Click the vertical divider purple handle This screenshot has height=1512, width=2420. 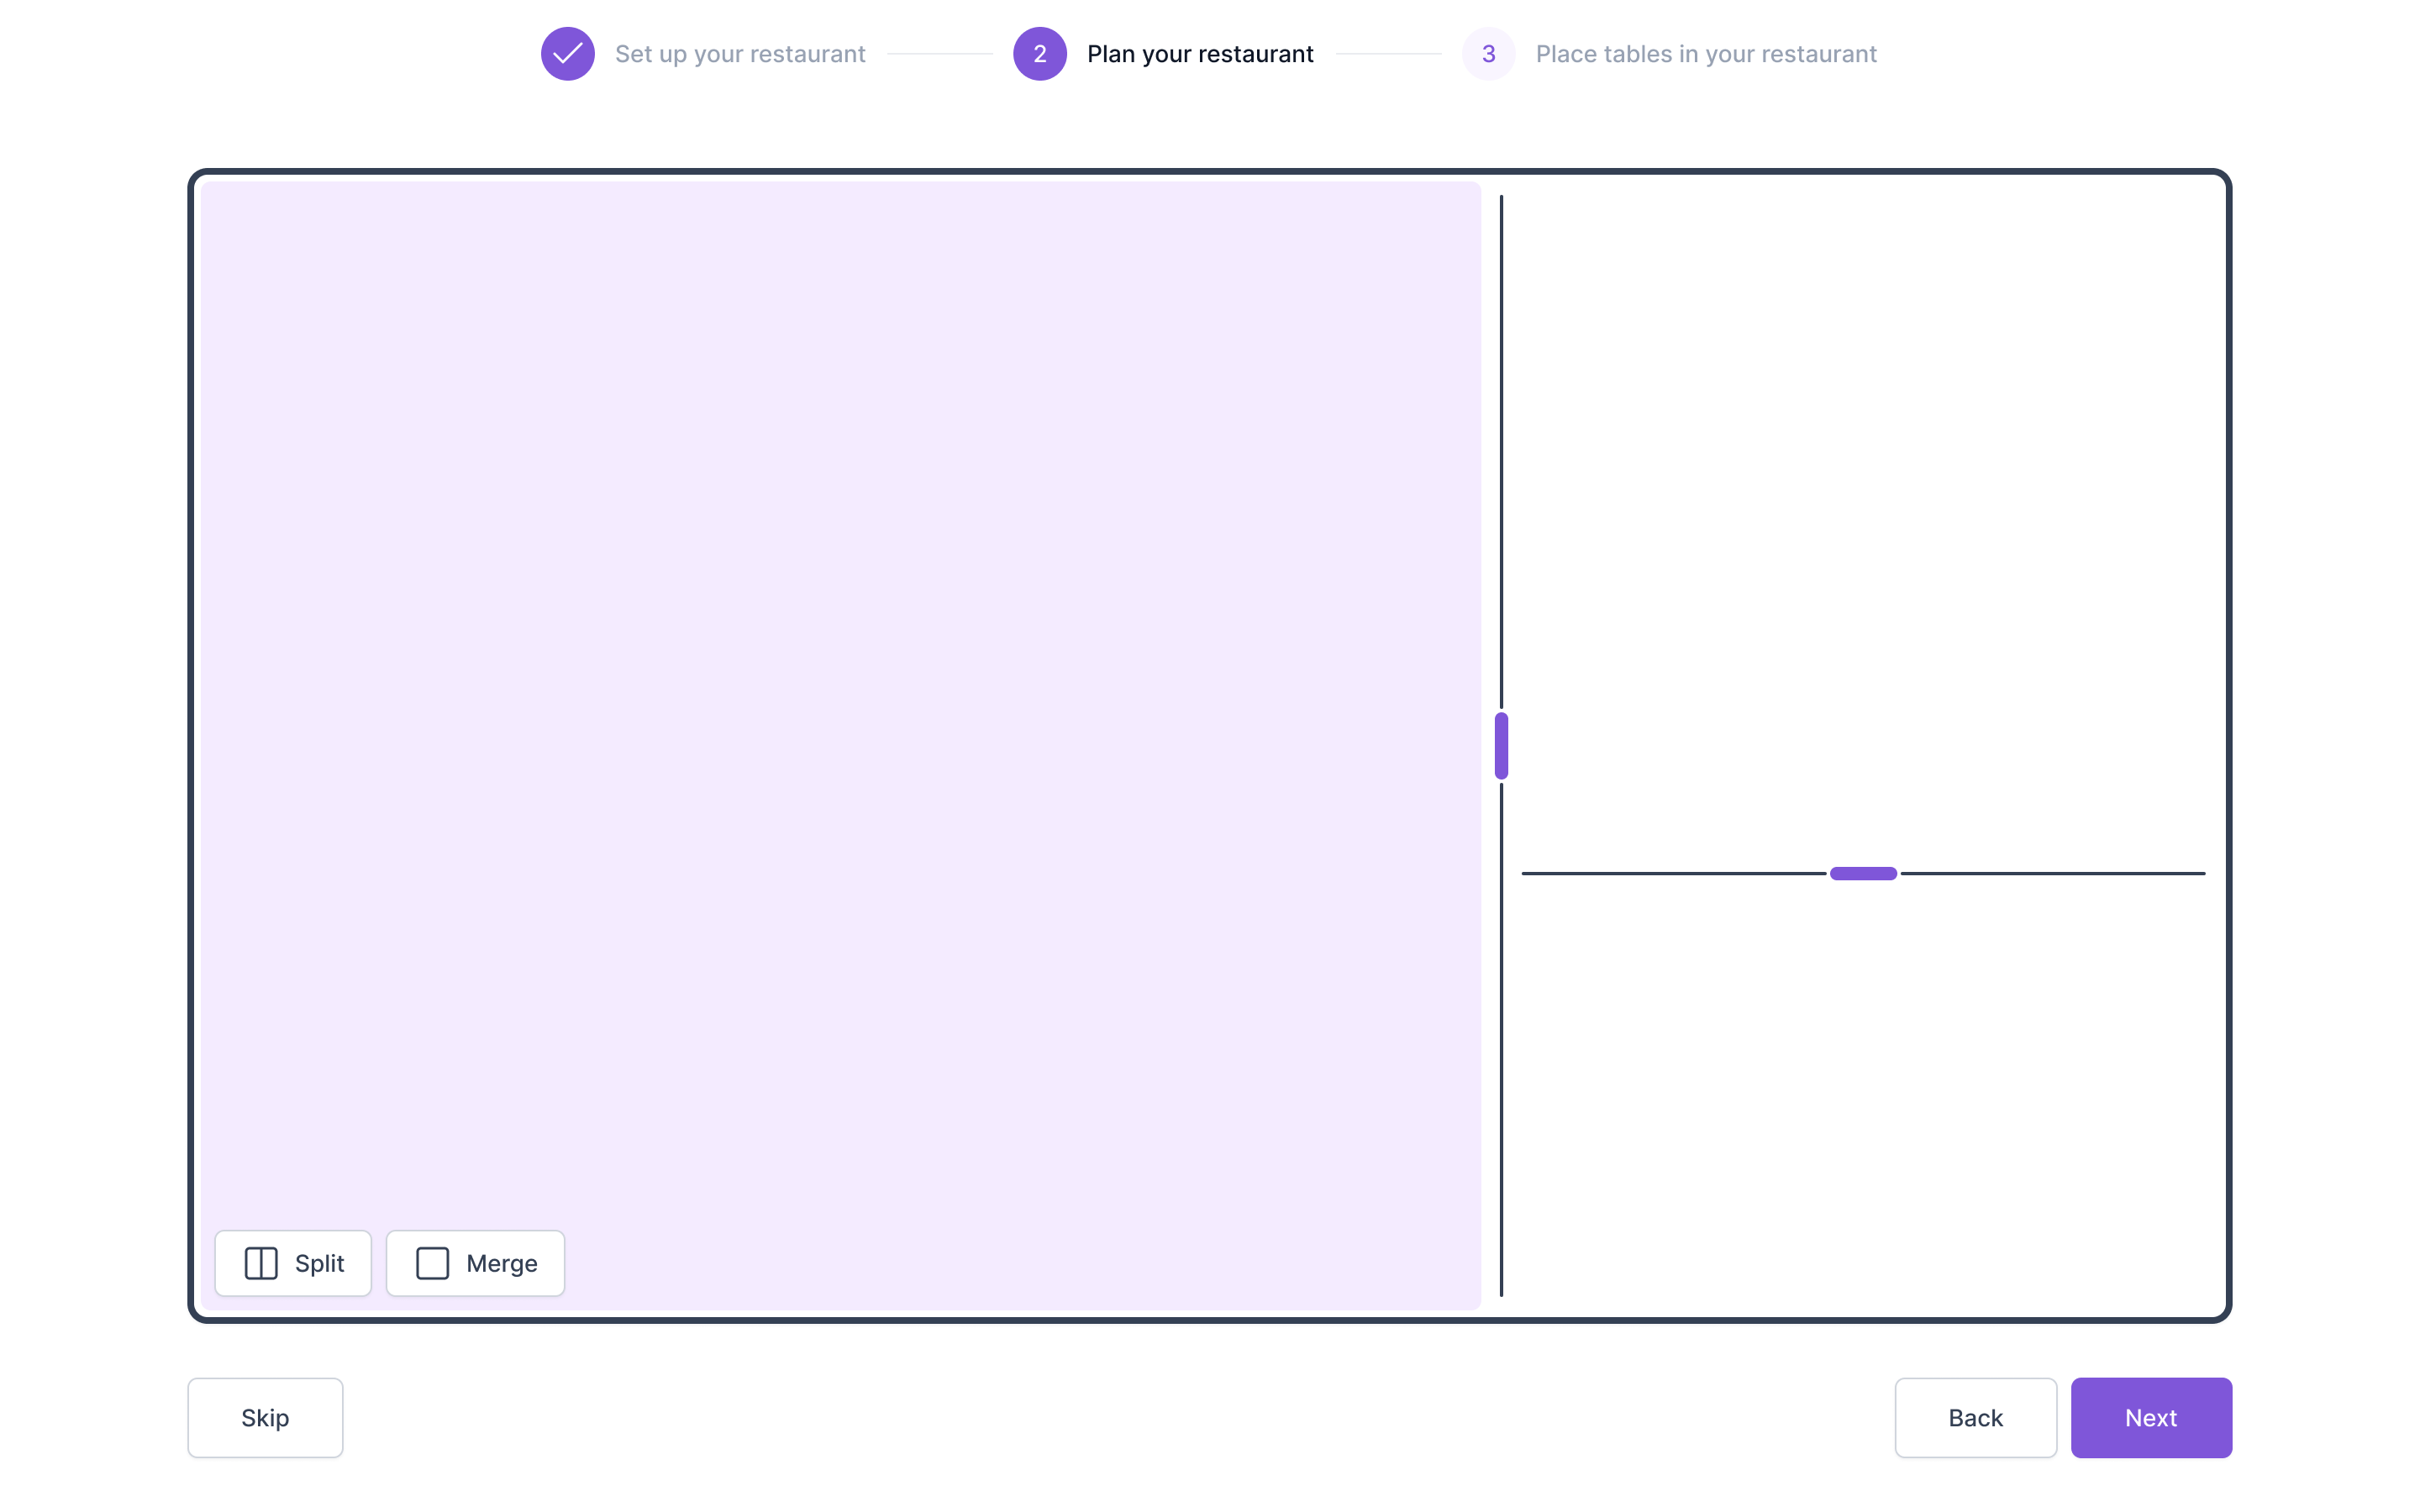click(1501, 746)
